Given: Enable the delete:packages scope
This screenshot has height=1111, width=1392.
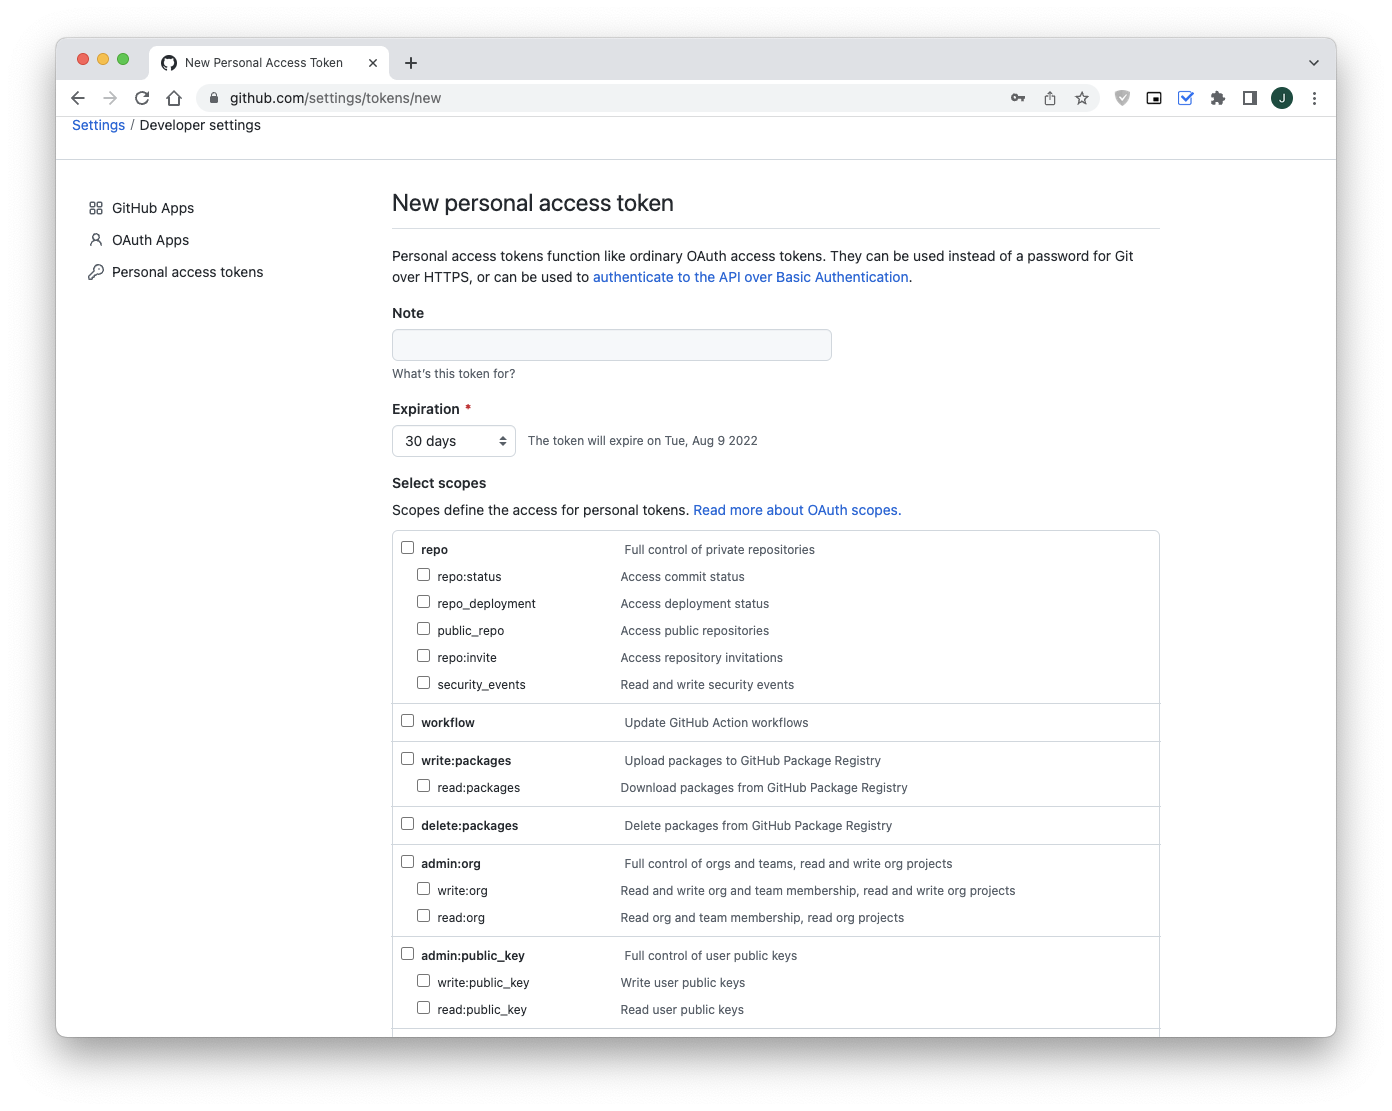Looking at the screenshot, I should point(407,824).
